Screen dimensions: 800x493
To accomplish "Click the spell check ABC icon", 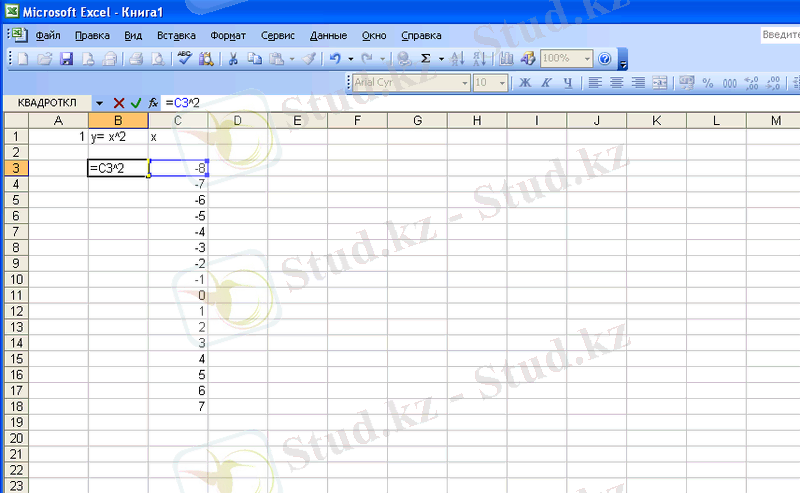I will point(184,59).
